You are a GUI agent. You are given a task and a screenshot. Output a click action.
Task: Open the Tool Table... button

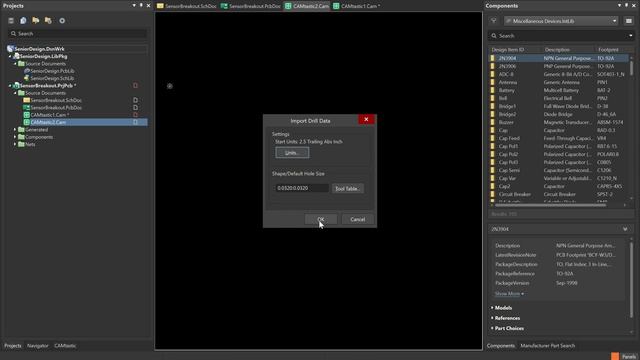click(347, 189)
